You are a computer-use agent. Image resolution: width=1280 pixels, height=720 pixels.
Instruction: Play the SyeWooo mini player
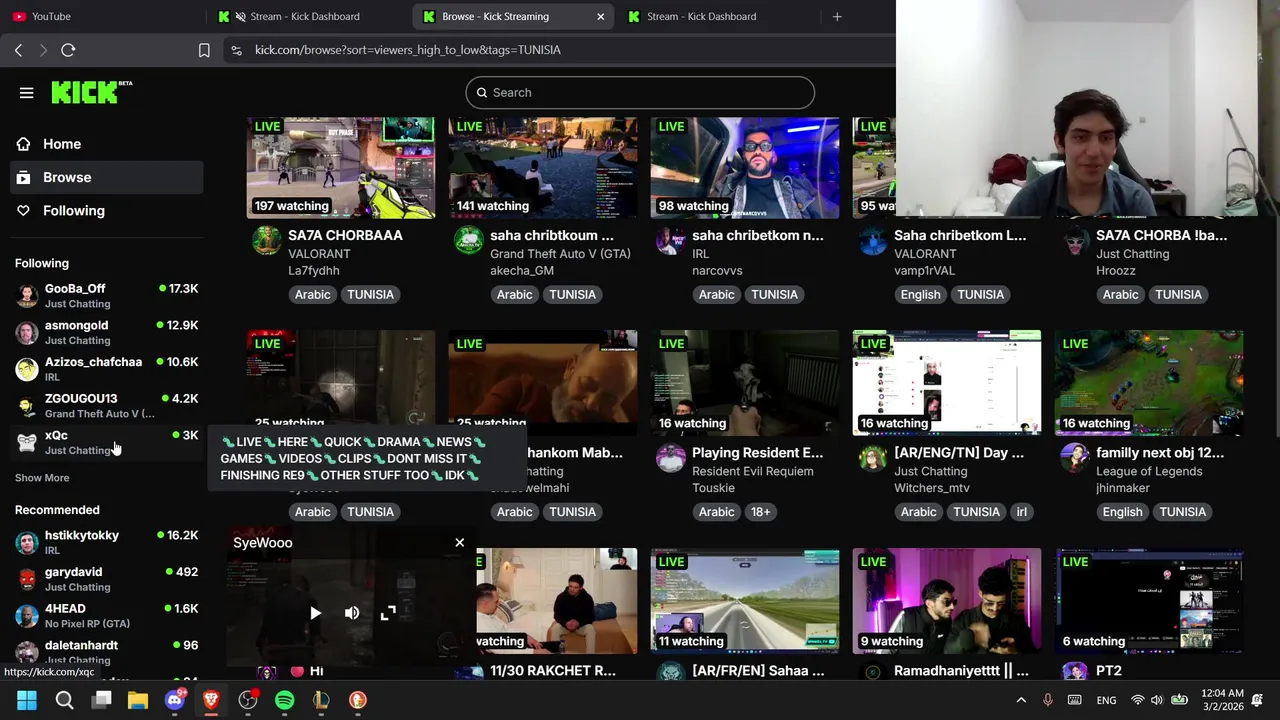(x=315, y=613)
